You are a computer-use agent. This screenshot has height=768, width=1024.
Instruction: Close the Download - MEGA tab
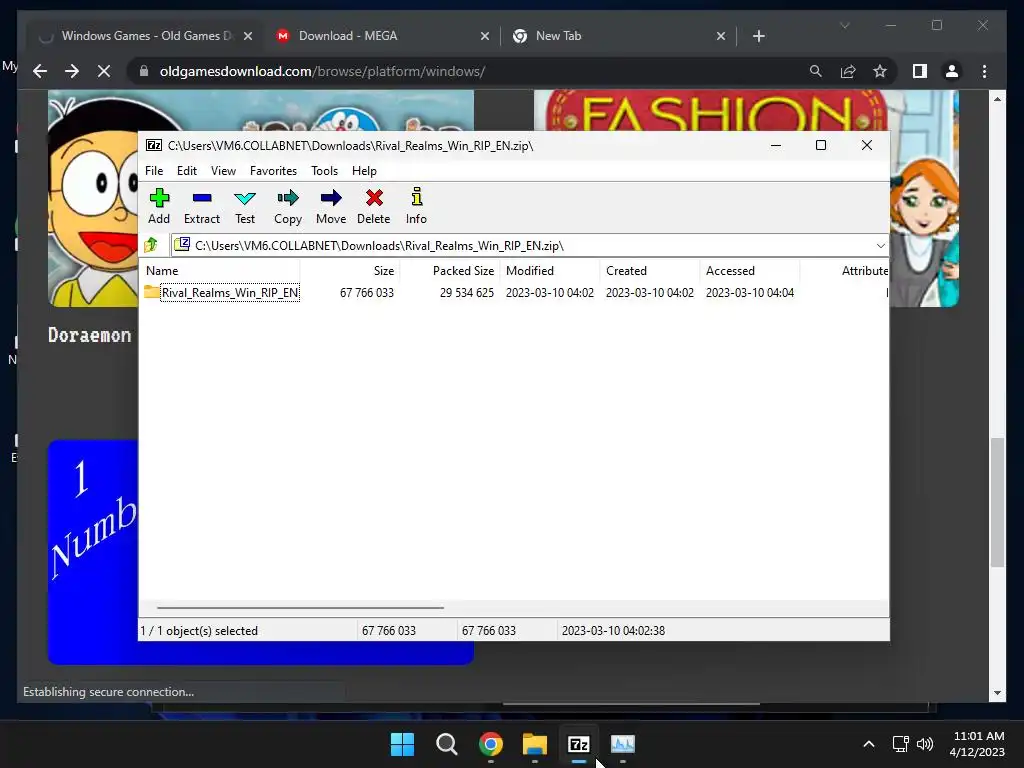click(x=485, y=36)
